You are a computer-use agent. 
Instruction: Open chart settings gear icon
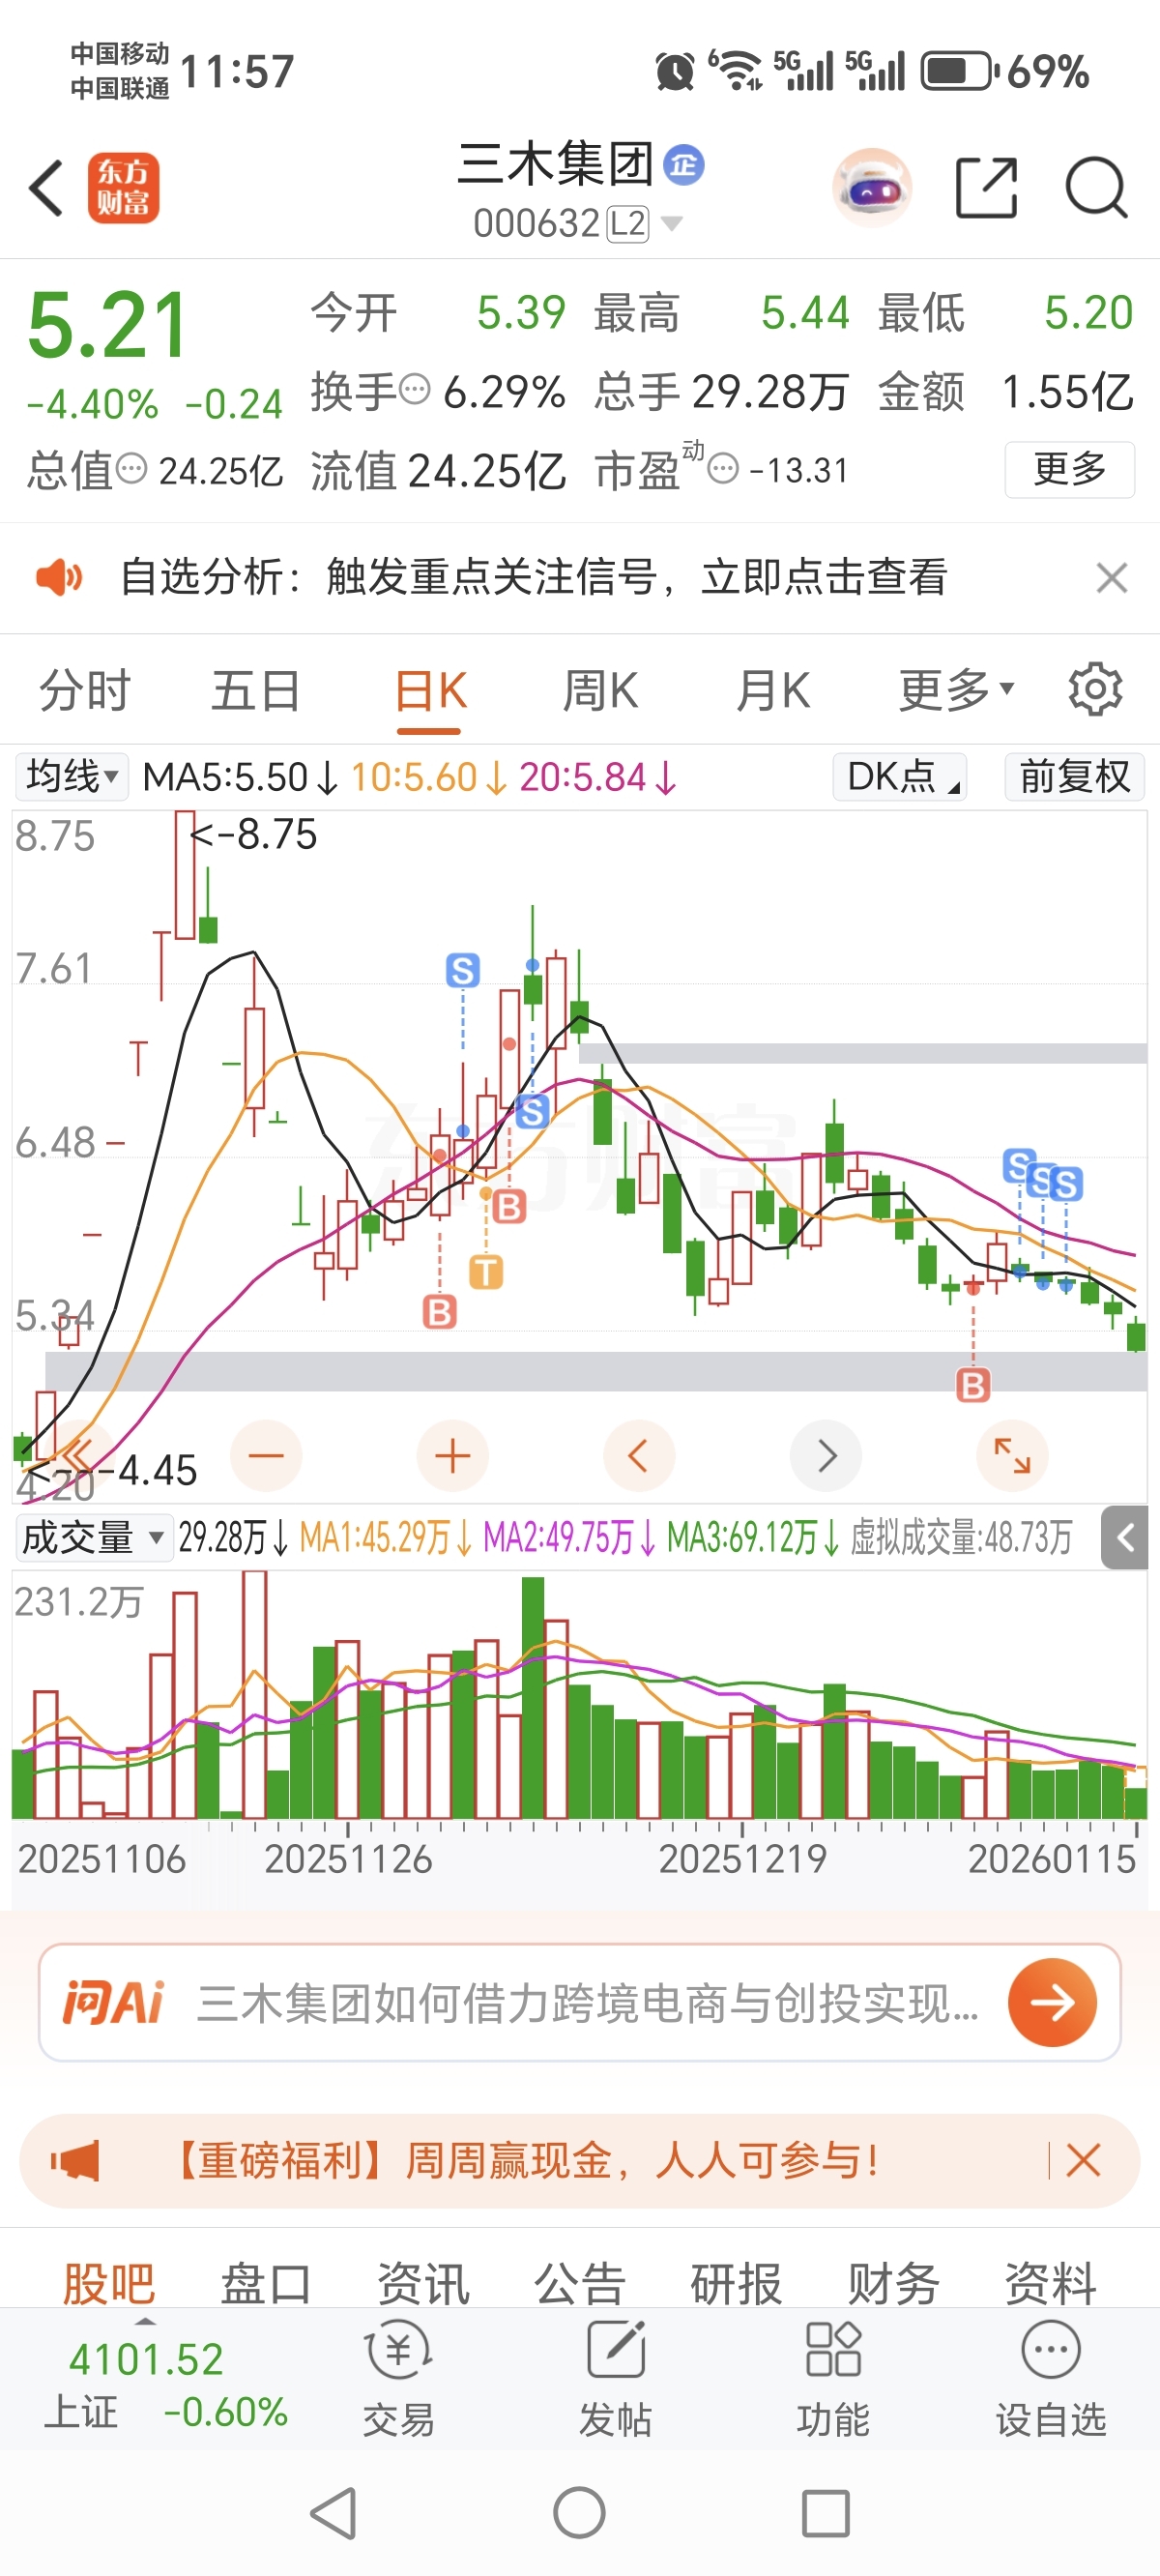tap(1095, 689)
